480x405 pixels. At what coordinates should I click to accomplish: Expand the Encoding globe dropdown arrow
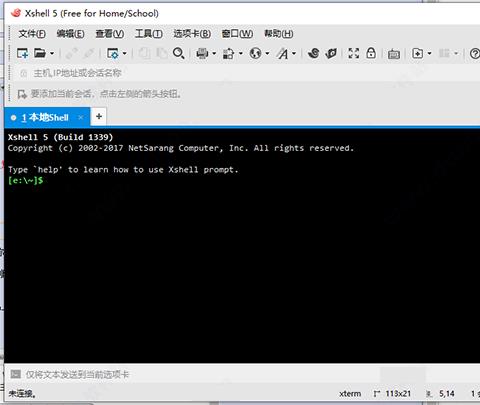pos(267,53)
